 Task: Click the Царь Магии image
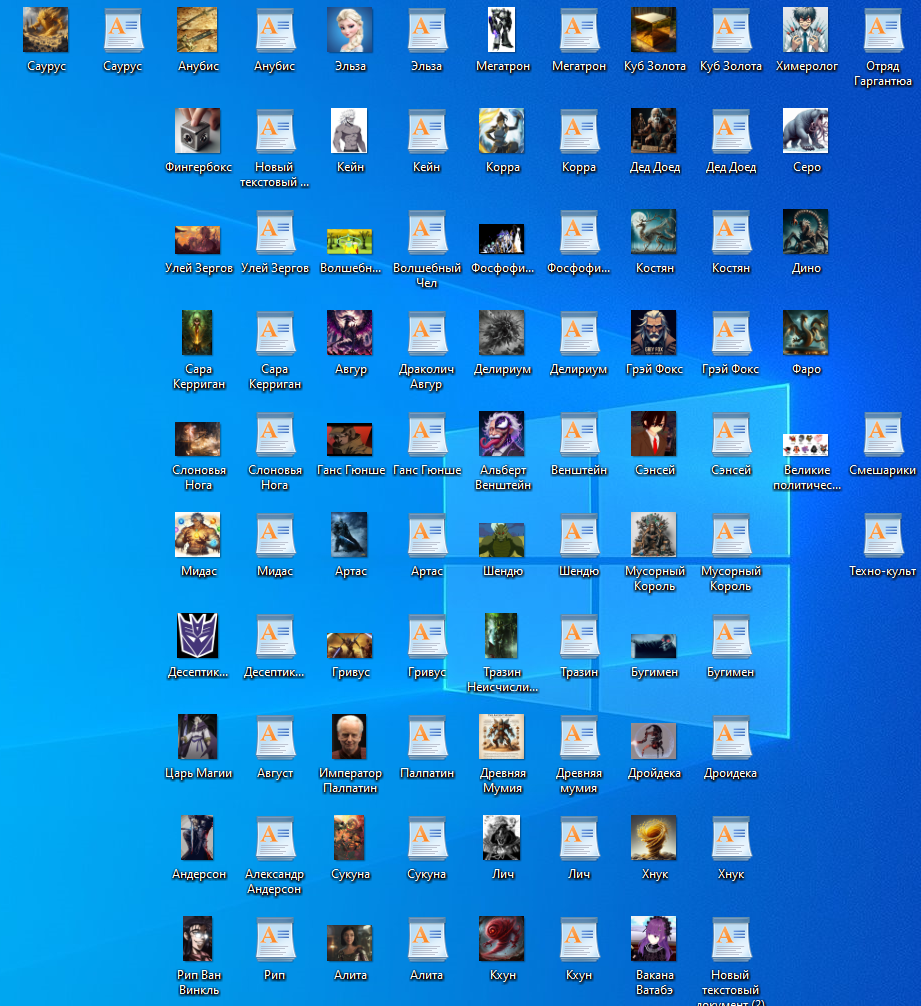pyautogui.click(x=198, y=737)
